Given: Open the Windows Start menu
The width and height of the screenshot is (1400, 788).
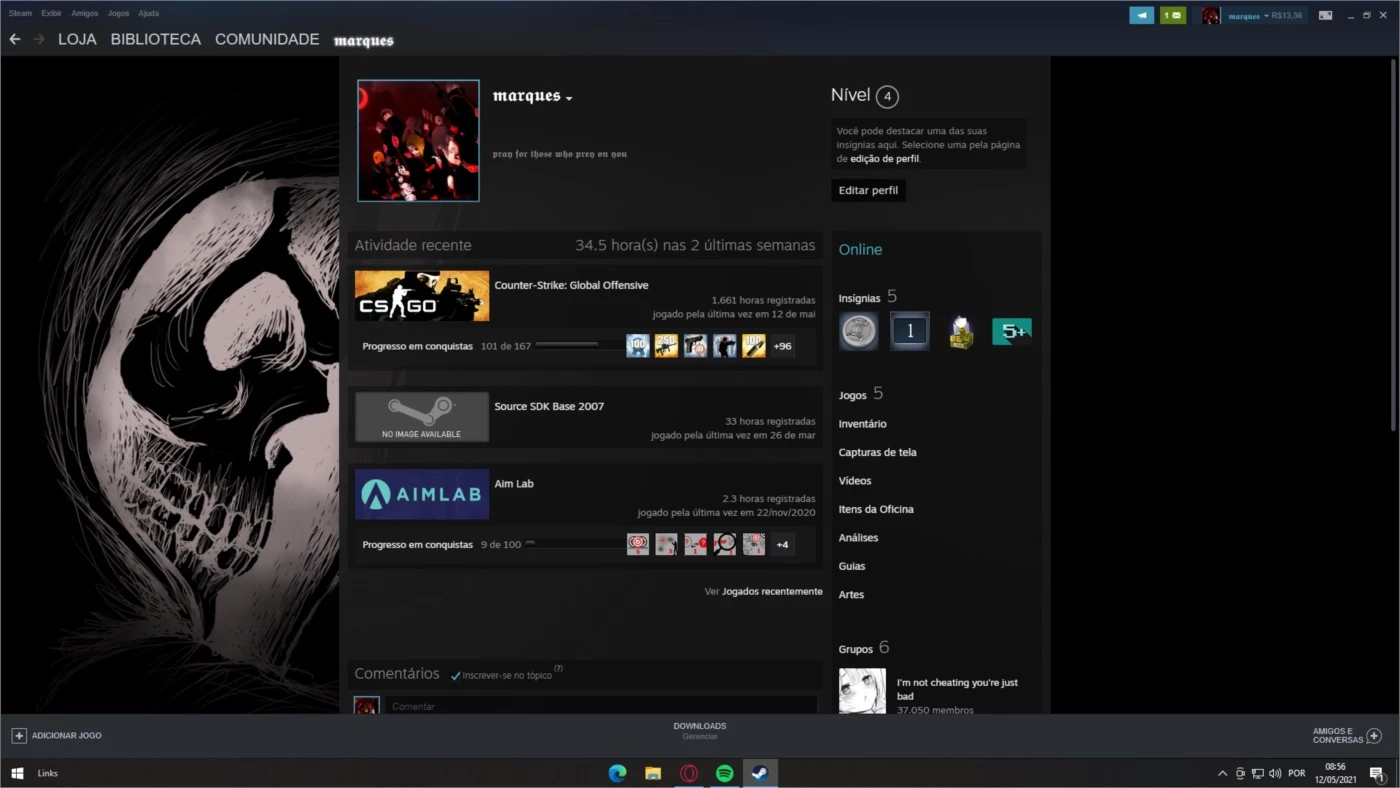Looking at the screenshot, I should [17, 773].
